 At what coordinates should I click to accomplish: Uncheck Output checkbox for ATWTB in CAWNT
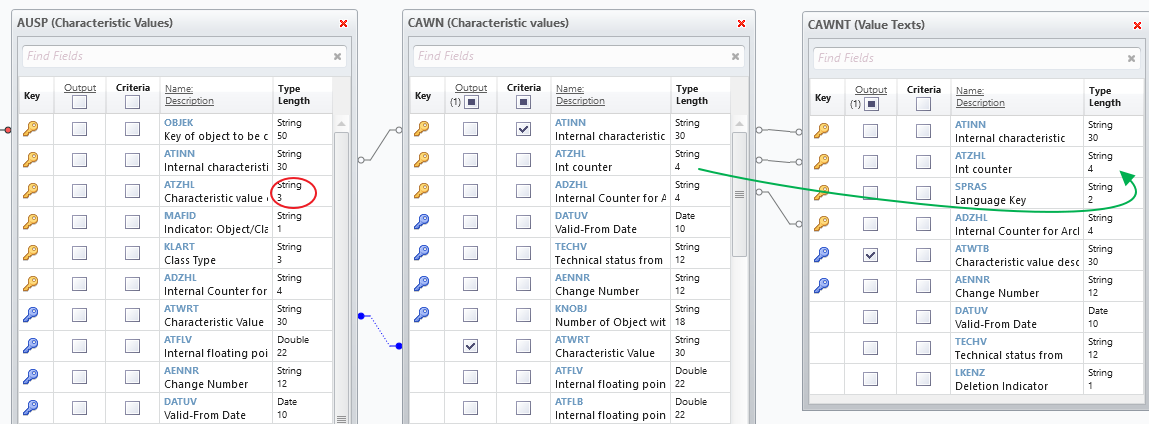871,254
